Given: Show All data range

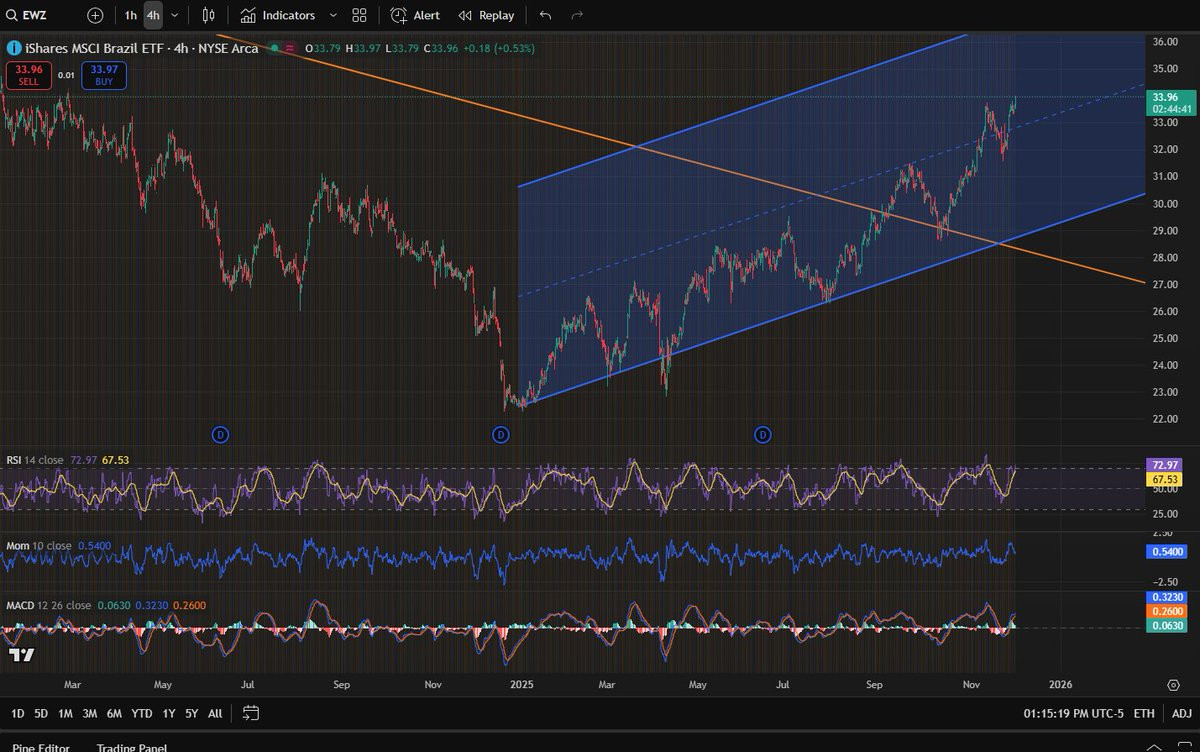Looking at the screenshot, I should pyautogui.click(x=215, y=713).
